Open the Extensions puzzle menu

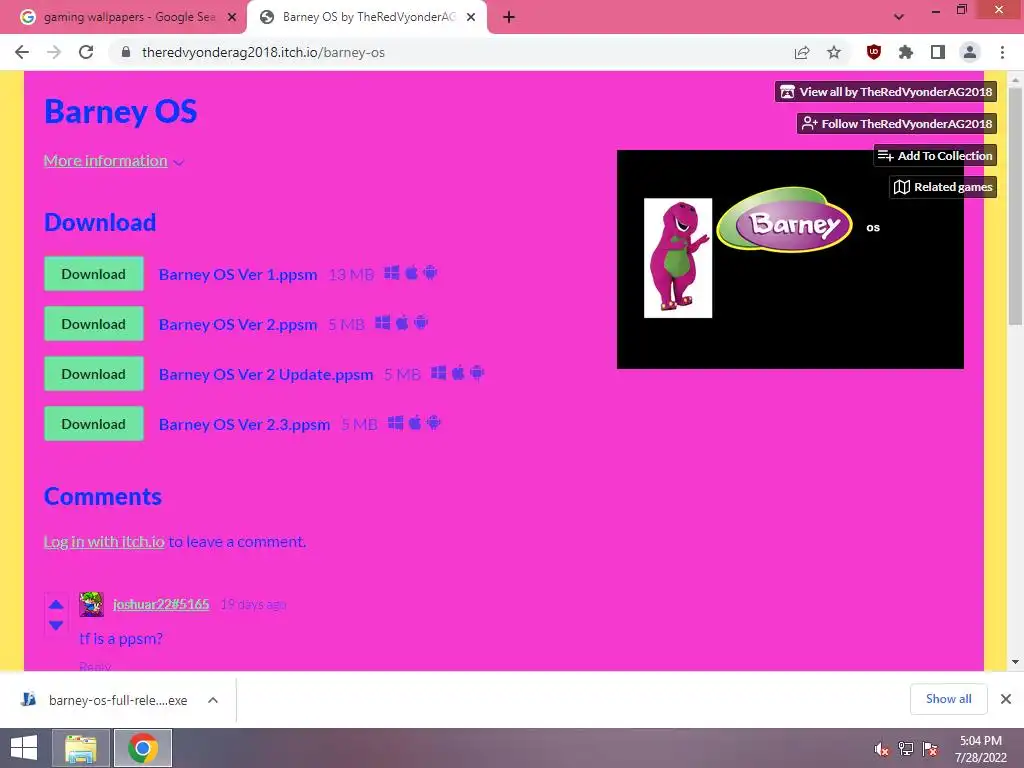point(906,52)
